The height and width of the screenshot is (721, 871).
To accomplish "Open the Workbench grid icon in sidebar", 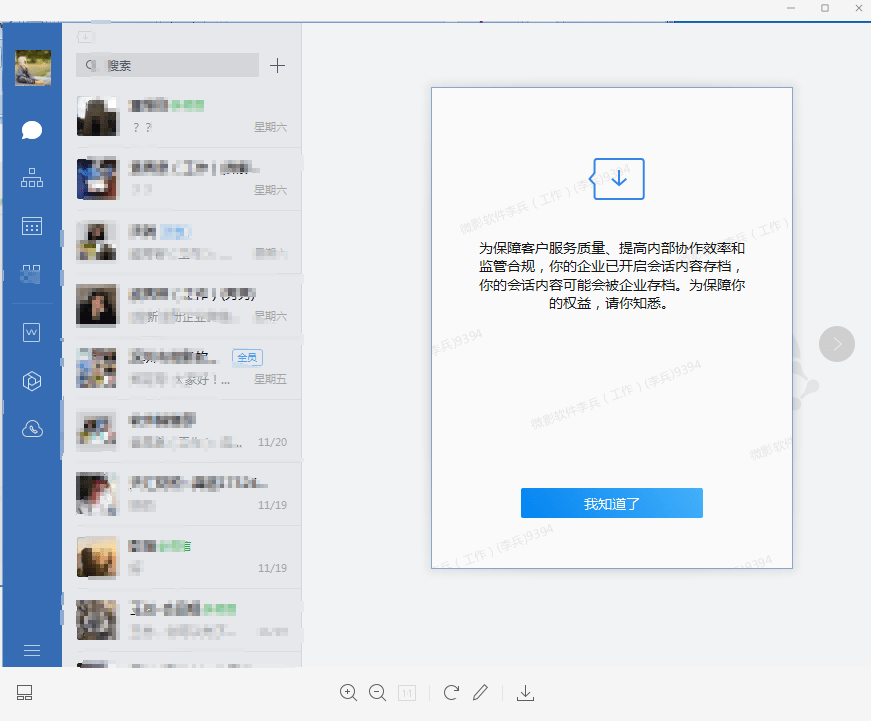I will pyautogui.click(x=31, y=274).
